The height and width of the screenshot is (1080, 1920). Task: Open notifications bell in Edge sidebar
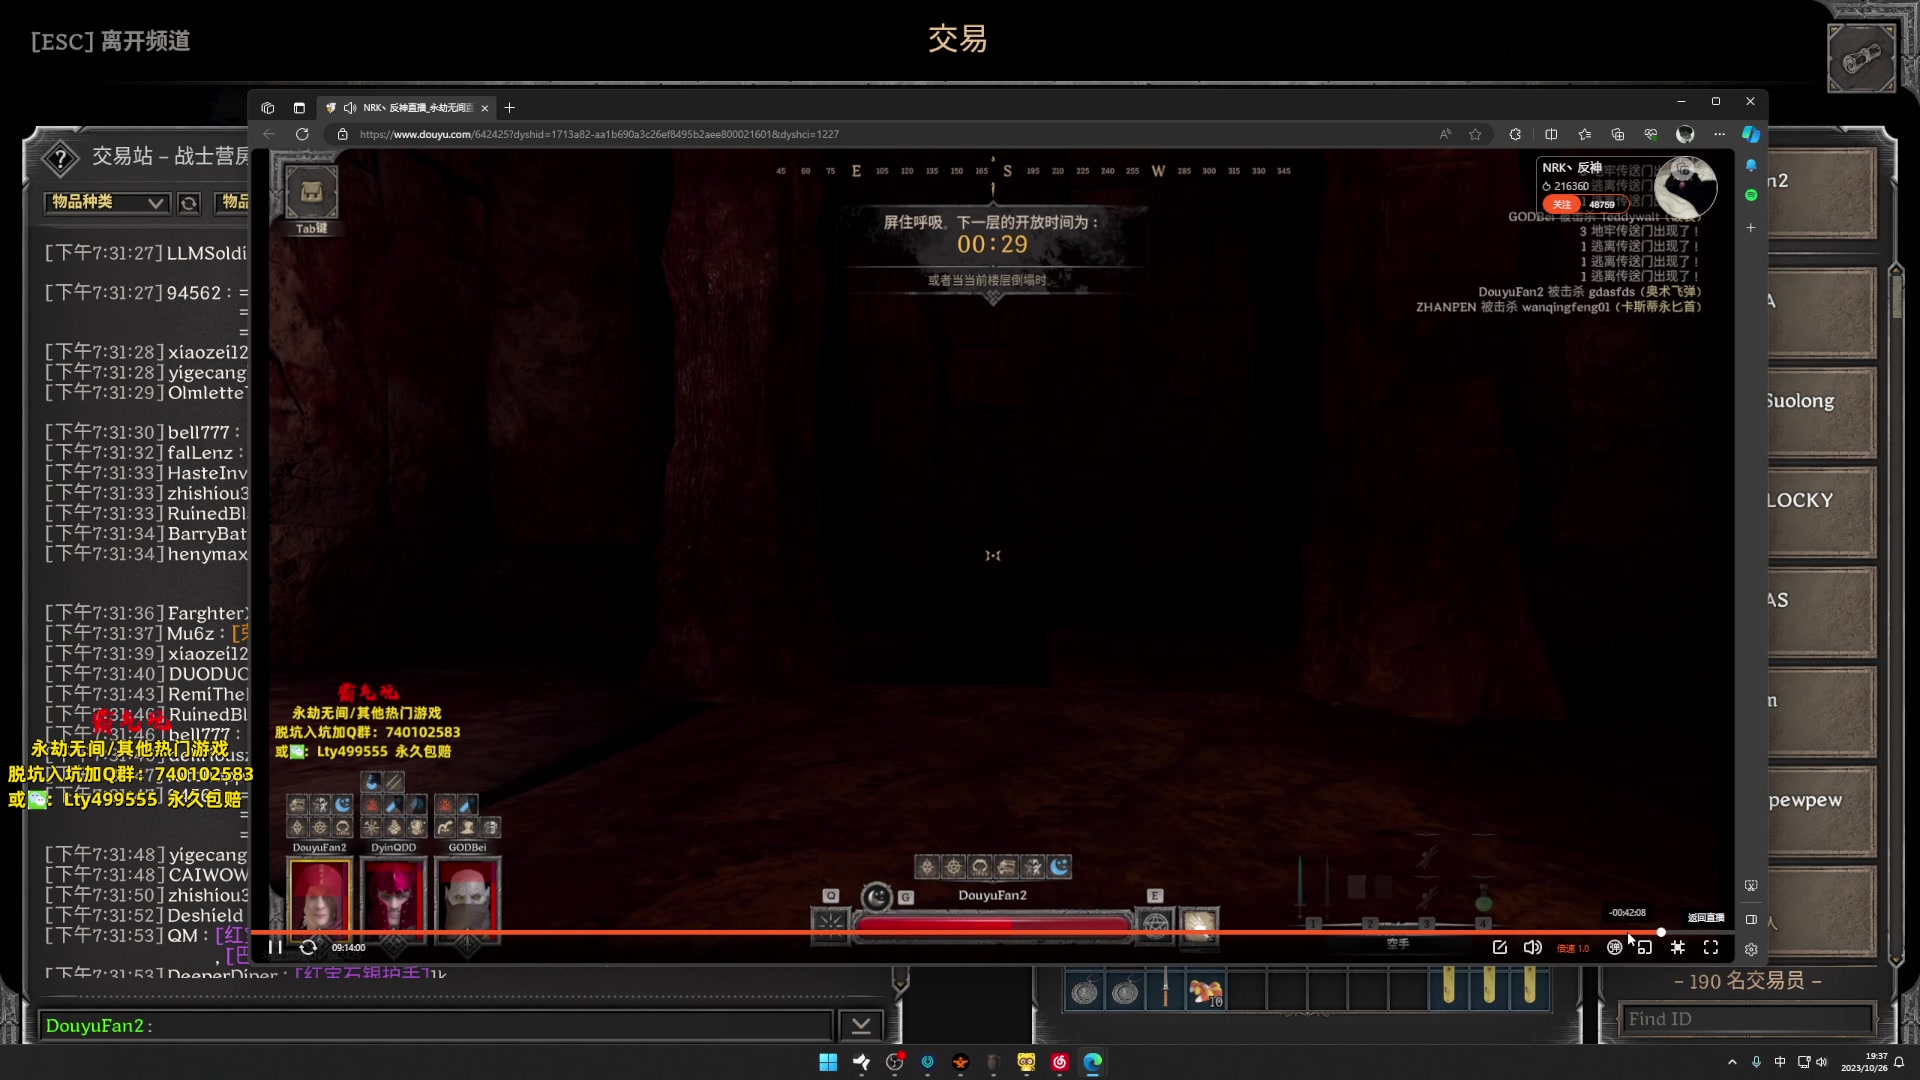tap(1751, 165)
